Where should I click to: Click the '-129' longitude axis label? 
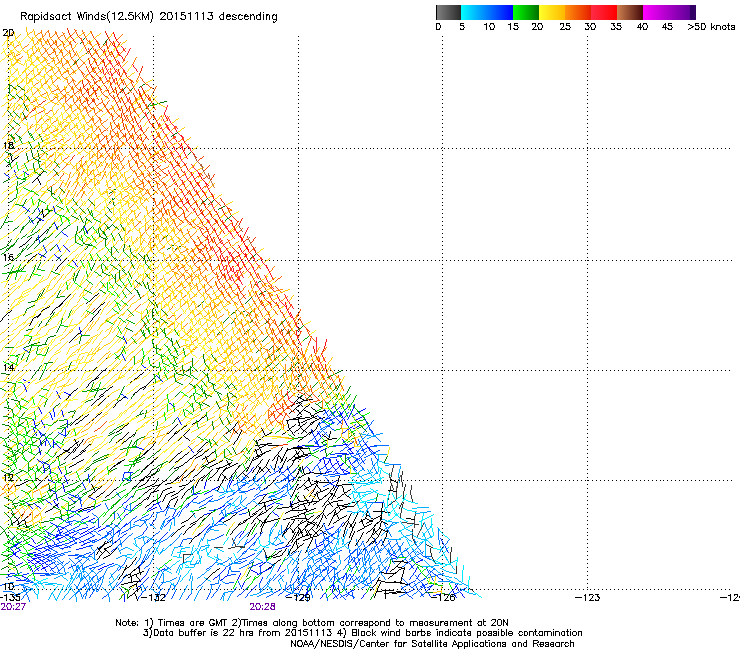(x=298, y=598)
